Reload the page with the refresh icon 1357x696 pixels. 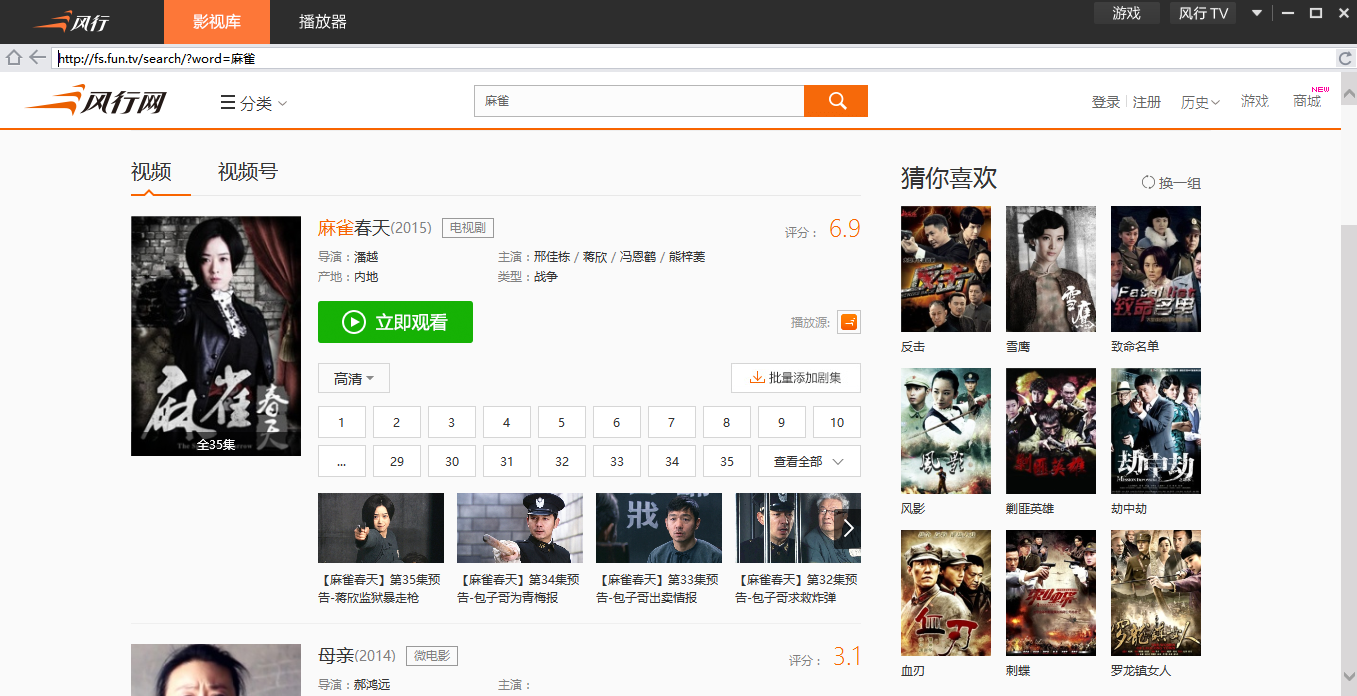tap(1344, 57)
